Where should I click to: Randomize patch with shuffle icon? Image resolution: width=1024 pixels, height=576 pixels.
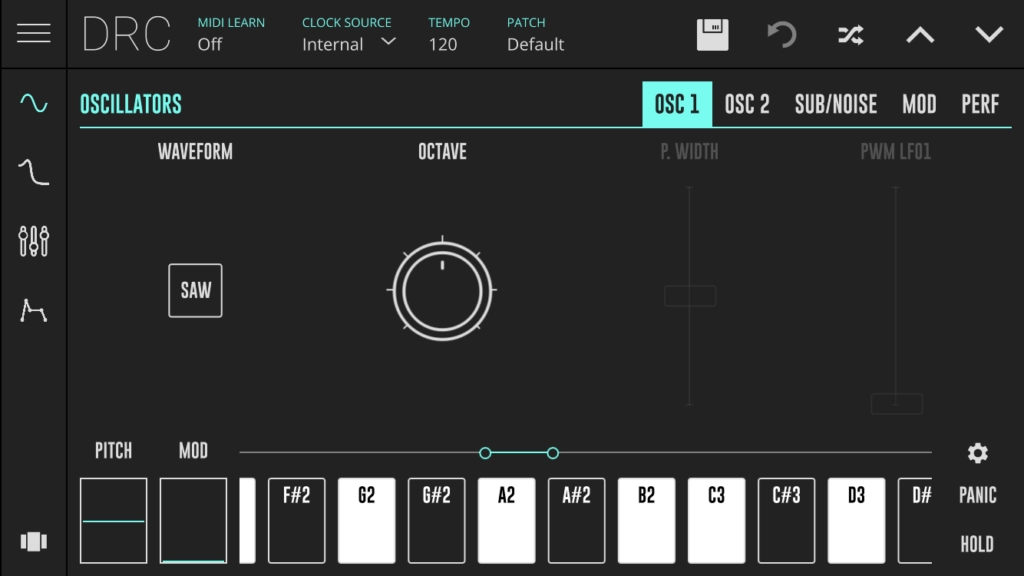click(850, 35)
